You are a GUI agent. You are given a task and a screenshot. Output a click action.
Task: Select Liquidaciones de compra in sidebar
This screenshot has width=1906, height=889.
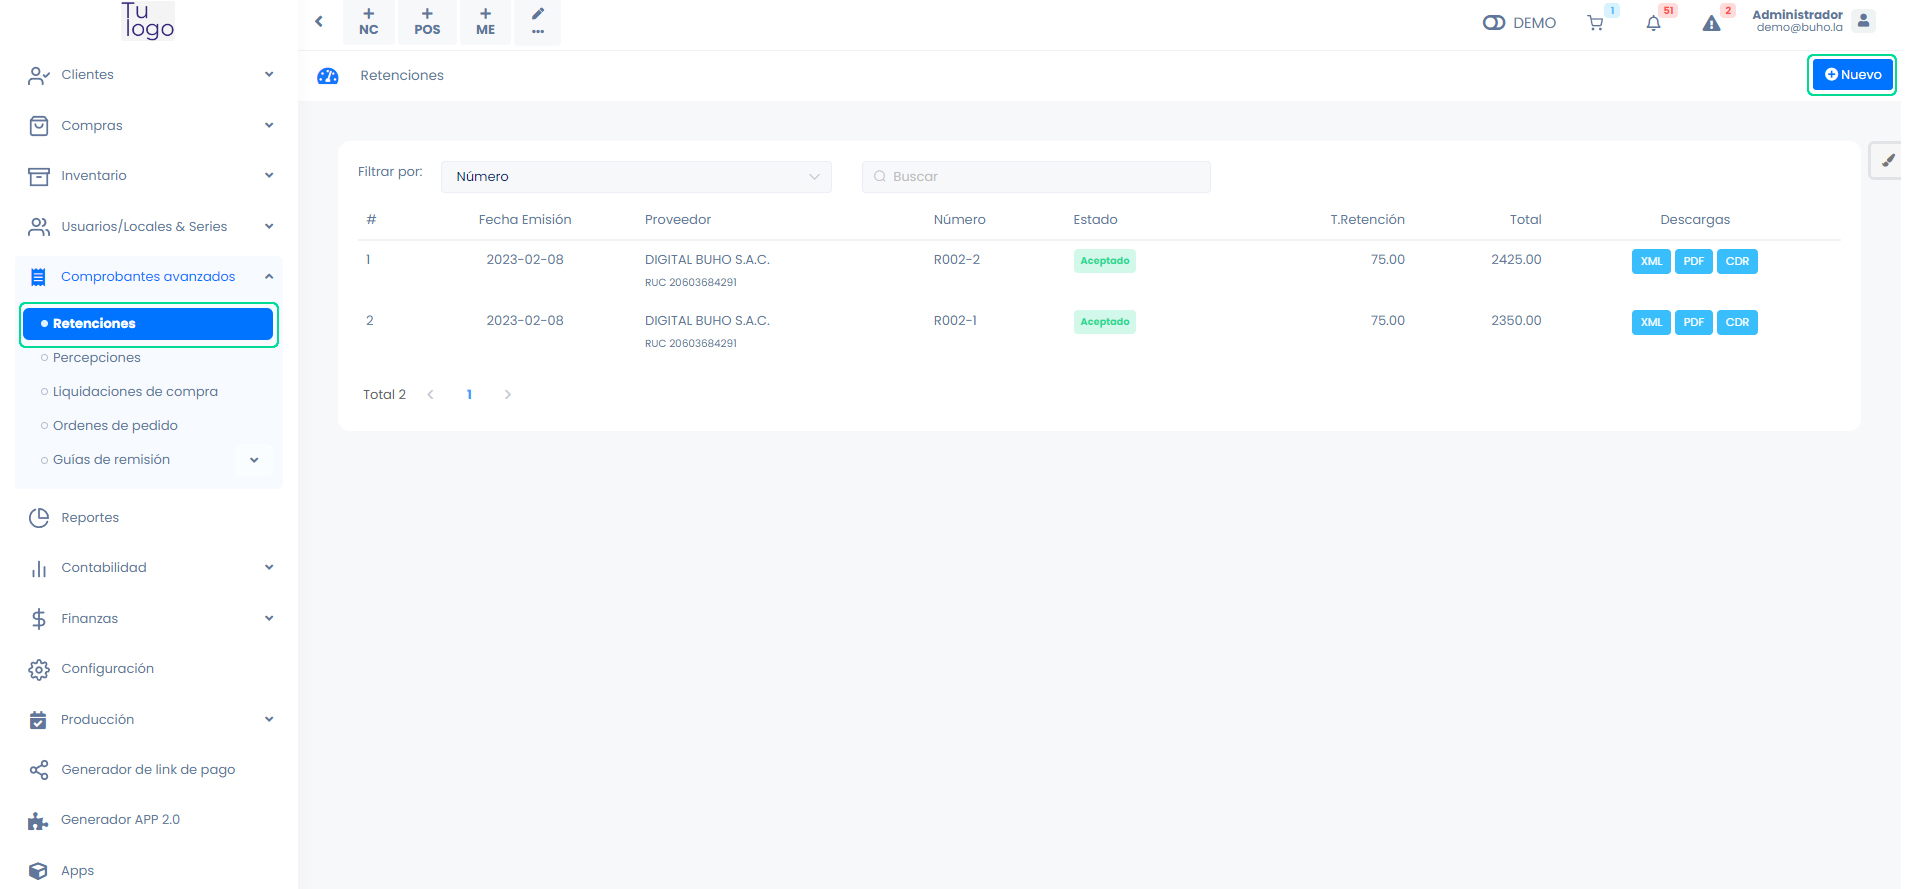point(135,392)
